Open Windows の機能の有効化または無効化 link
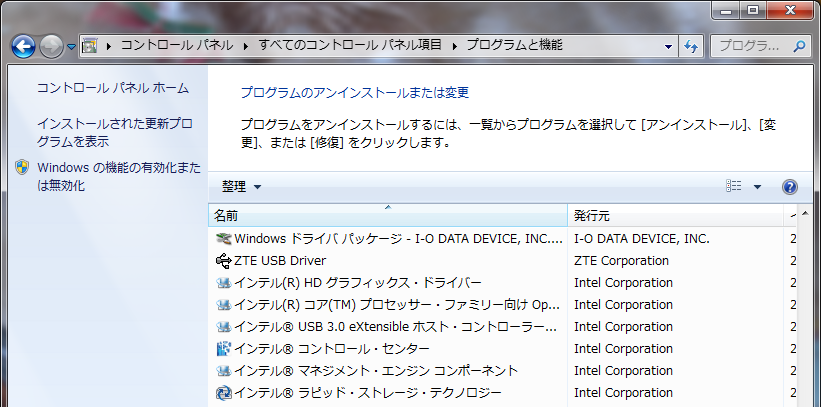 (119, 177)
